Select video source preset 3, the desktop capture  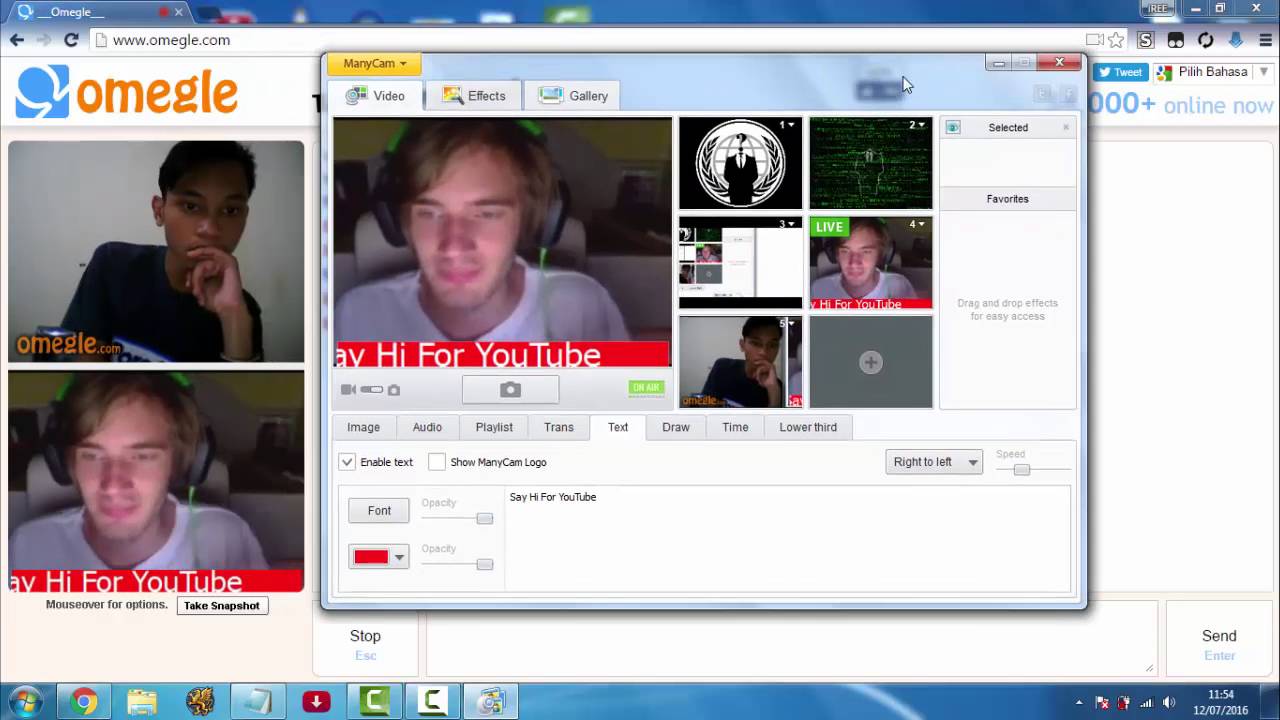click(740, 263)
